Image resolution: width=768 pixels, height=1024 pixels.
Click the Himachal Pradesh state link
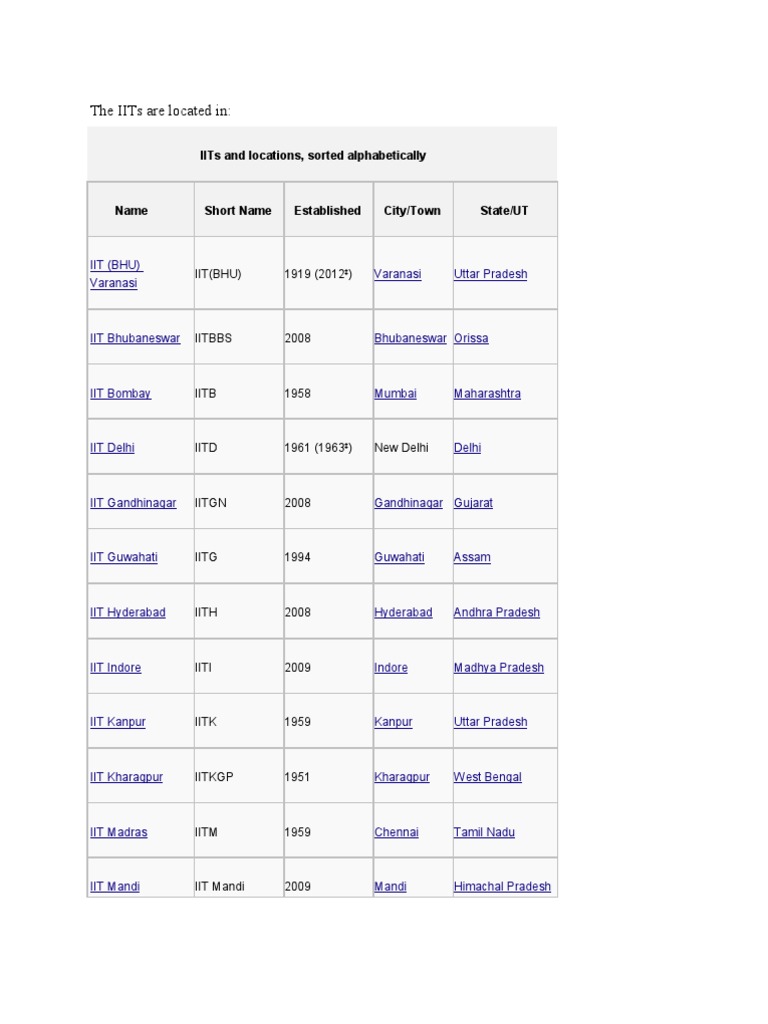[x=502, y=886]
